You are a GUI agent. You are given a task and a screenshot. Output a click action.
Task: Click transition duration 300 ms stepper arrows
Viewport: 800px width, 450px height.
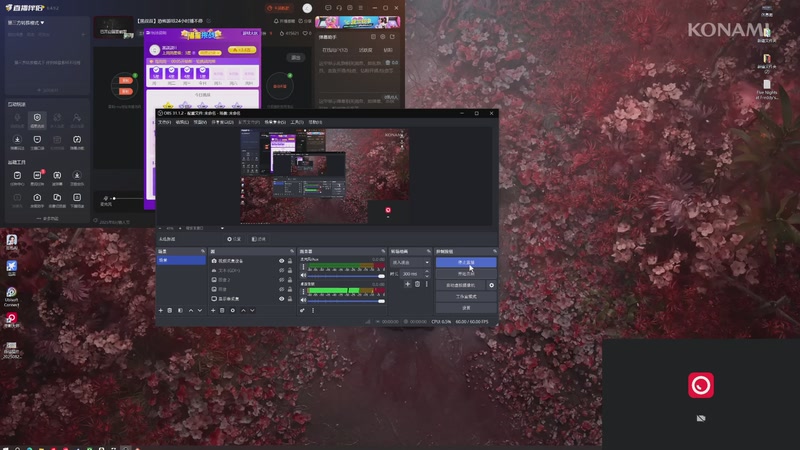point(427,273)
